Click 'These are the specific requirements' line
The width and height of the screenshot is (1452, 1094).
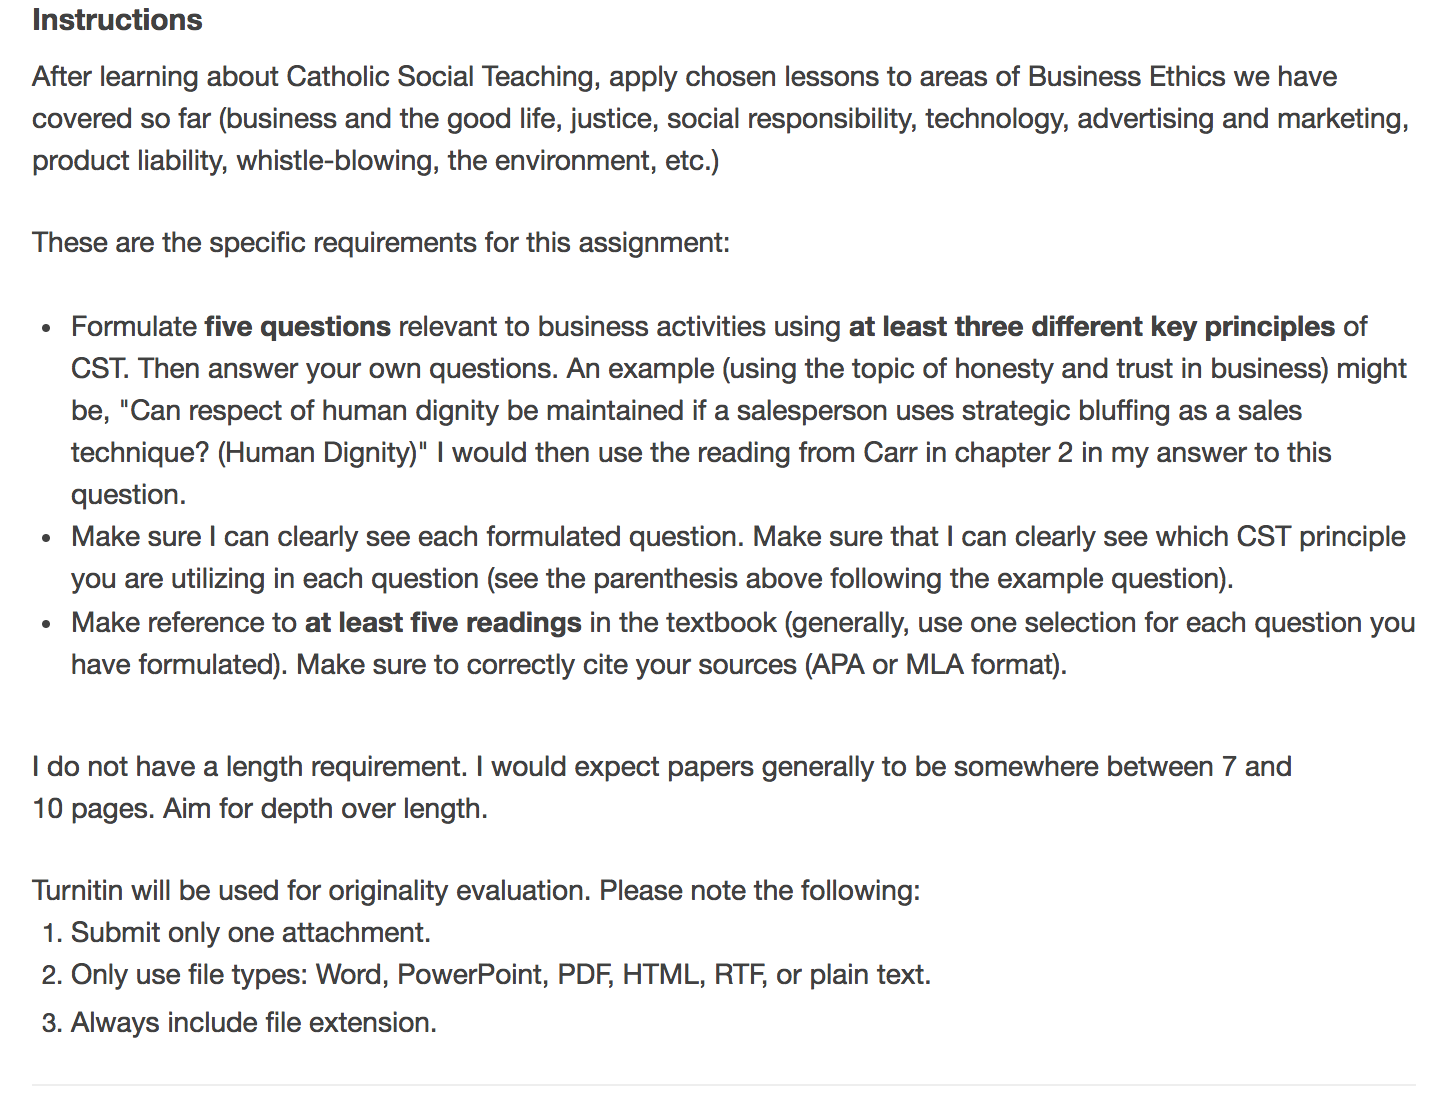click(x=380, y=243)
